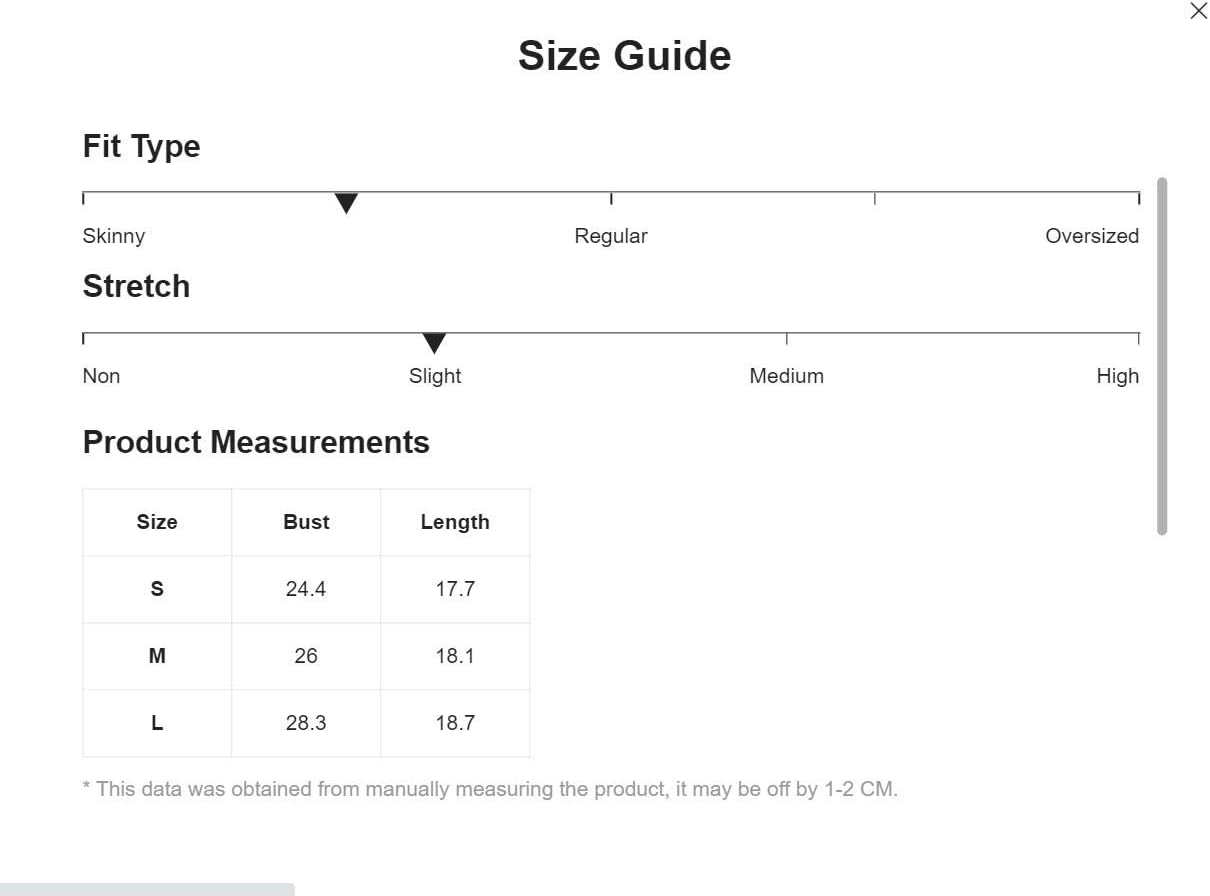Click the Oversized fit label

(x=1091, y=236)
